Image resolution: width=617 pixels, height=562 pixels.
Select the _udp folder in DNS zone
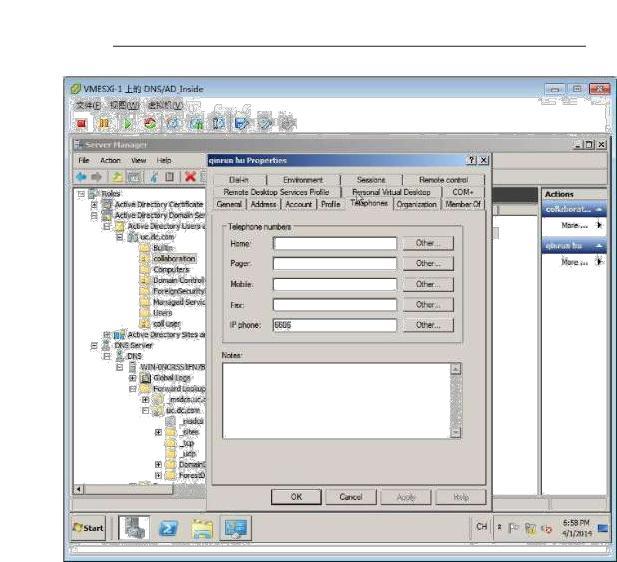188,454
